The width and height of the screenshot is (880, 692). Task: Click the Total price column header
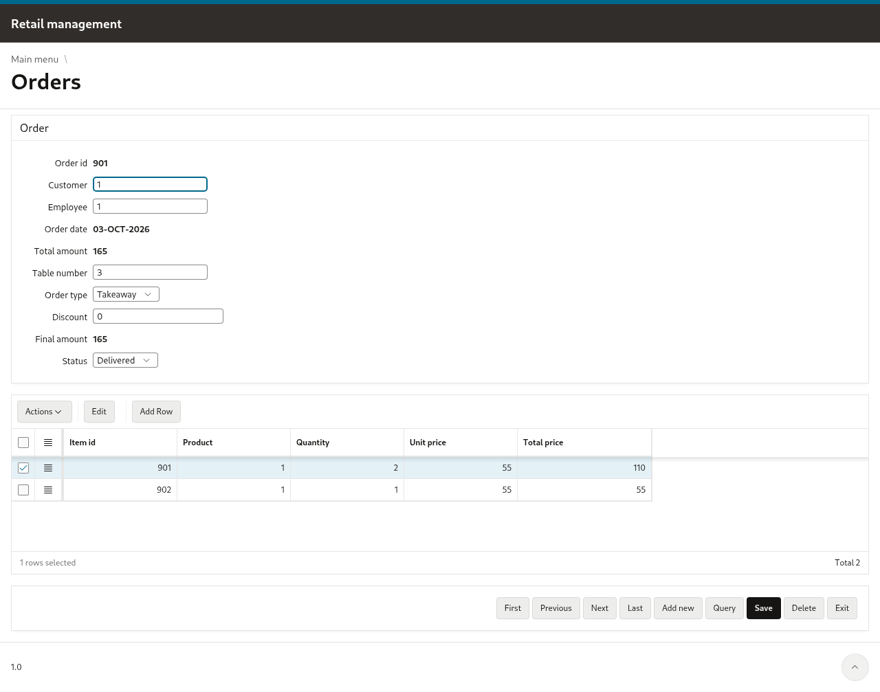584,443
